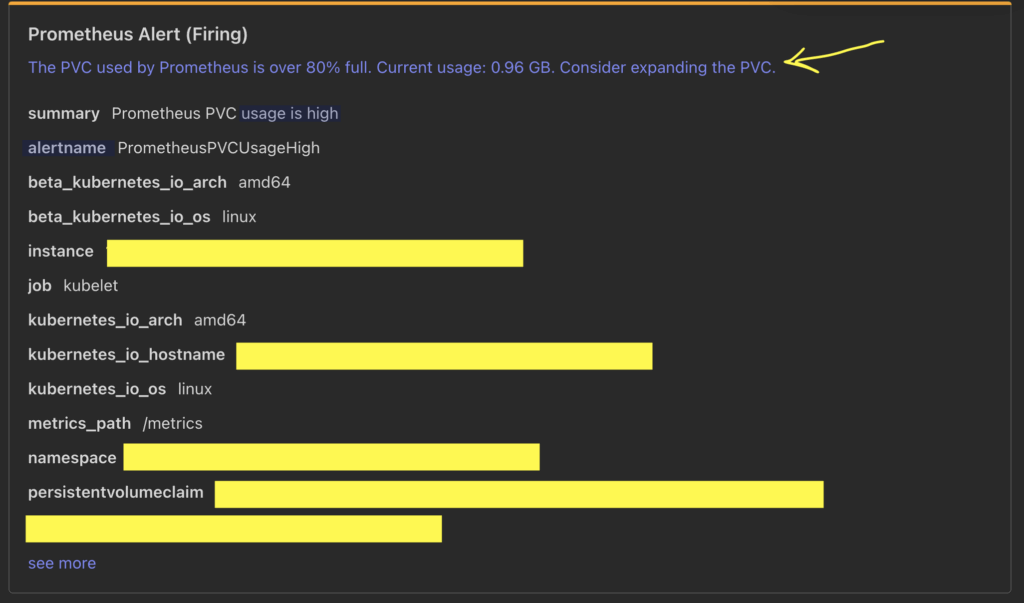Screen dimensions: 1024x603
Task: Click the redacted persistentvolumeclaim value
Action: coord(519,495)
